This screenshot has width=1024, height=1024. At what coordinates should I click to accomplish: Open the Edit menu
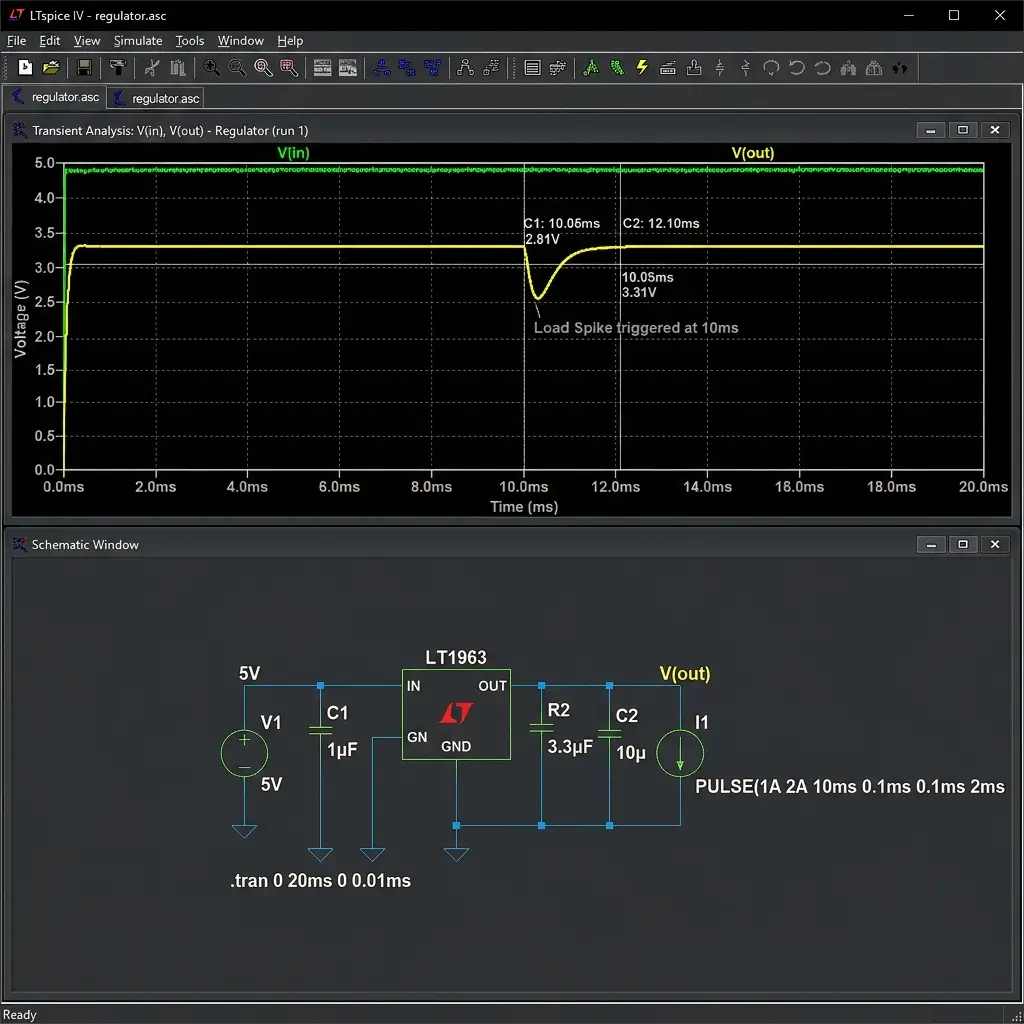pyautogui.click(x=50, y=40)
